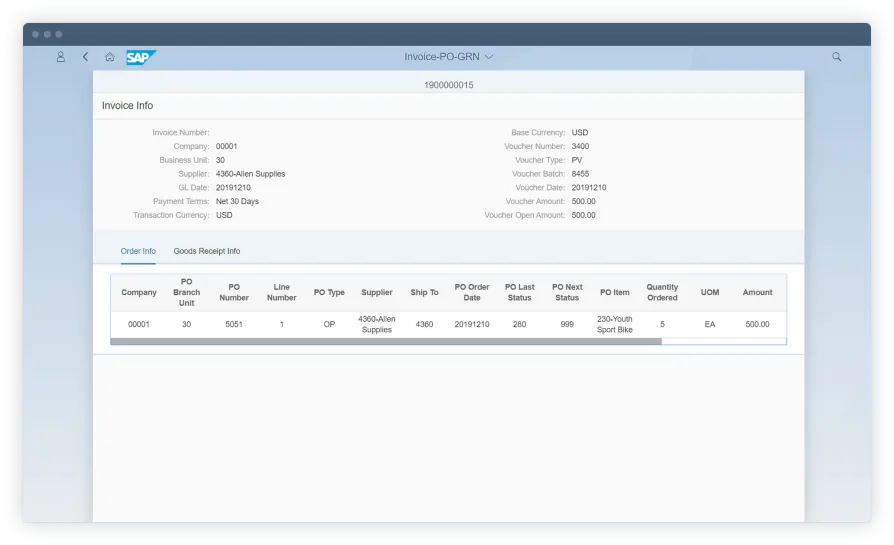
Task: Click the Amount column header
Action: coord(757,292)
